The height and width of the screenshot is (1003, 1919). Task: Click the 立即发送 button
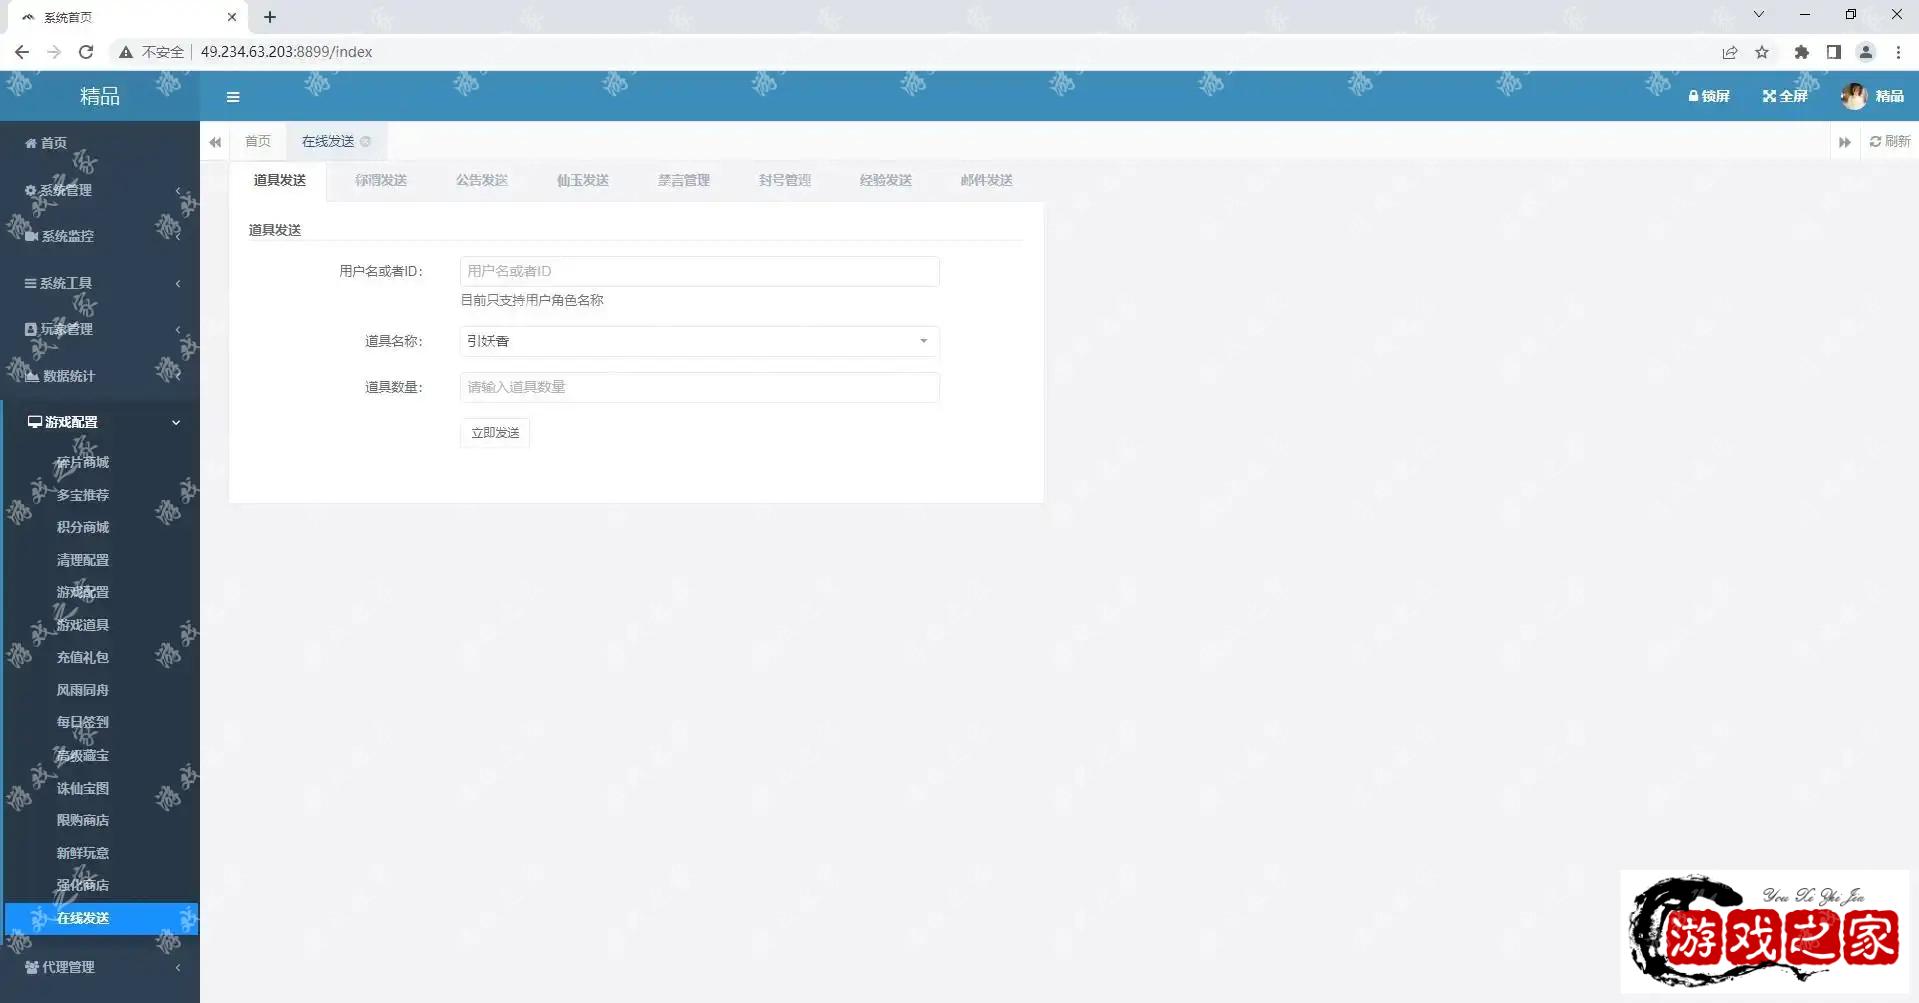[x=495, y=433]
